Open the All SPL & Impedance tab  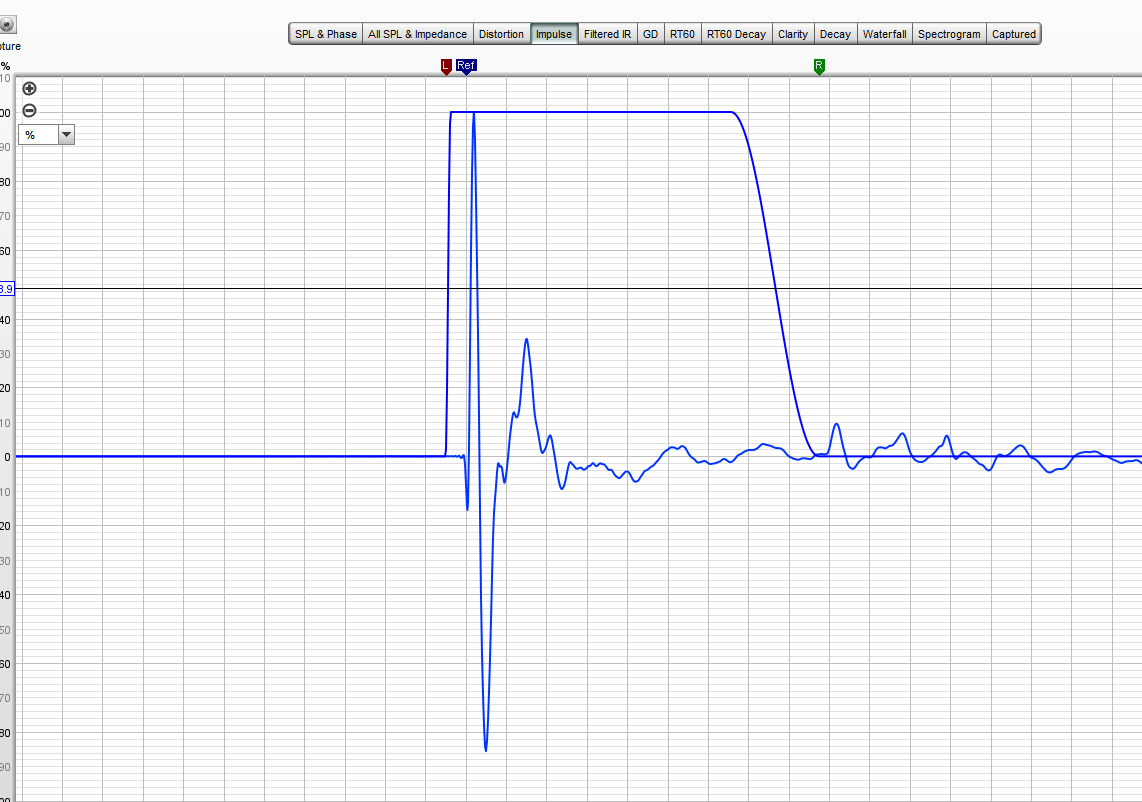417,34
